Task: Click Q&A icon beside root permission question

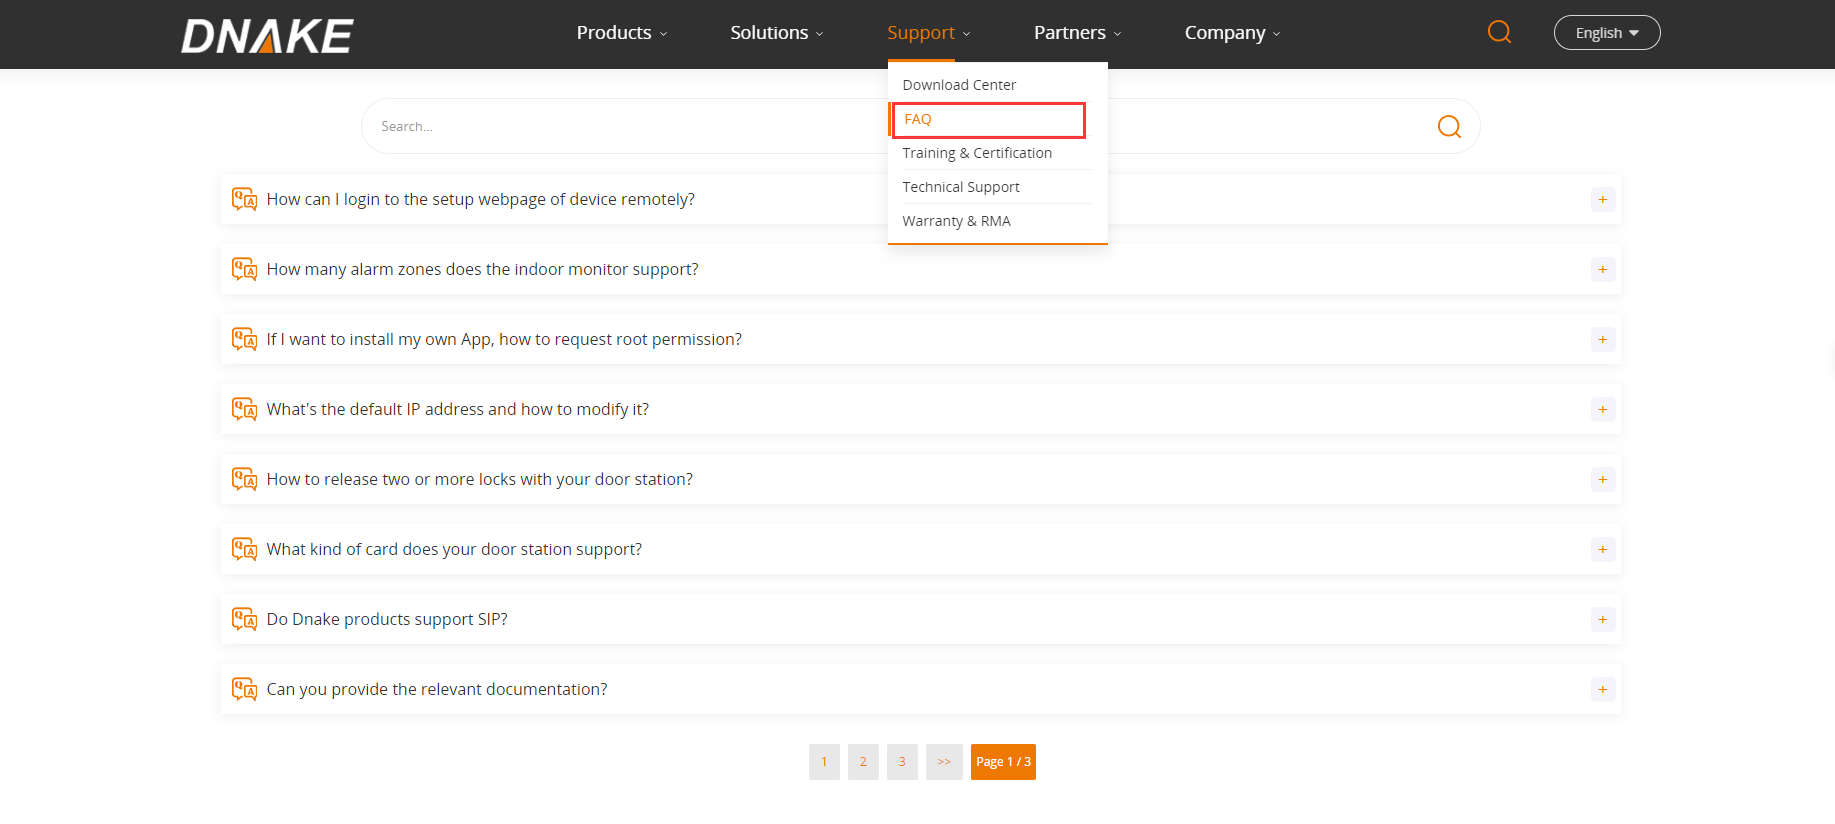Action: (x=244, y=339)
